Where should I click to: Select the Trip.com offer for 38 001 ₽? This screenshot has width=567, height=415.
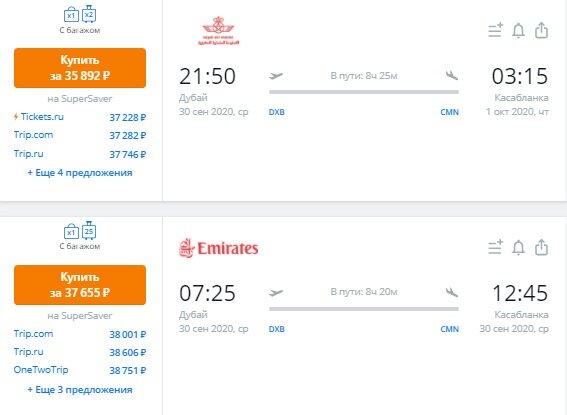[80, 334]
